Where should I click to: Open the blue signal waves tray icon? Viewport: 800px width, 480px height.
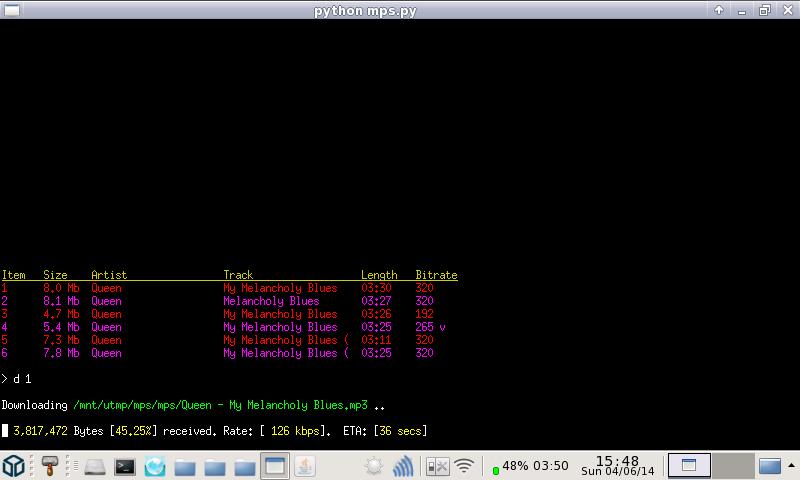(403, 466)
